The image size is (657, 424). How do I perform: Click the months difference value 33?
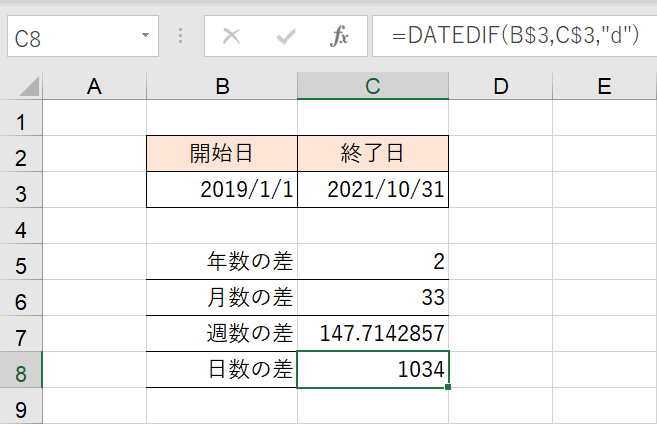[x=373, y=298]
